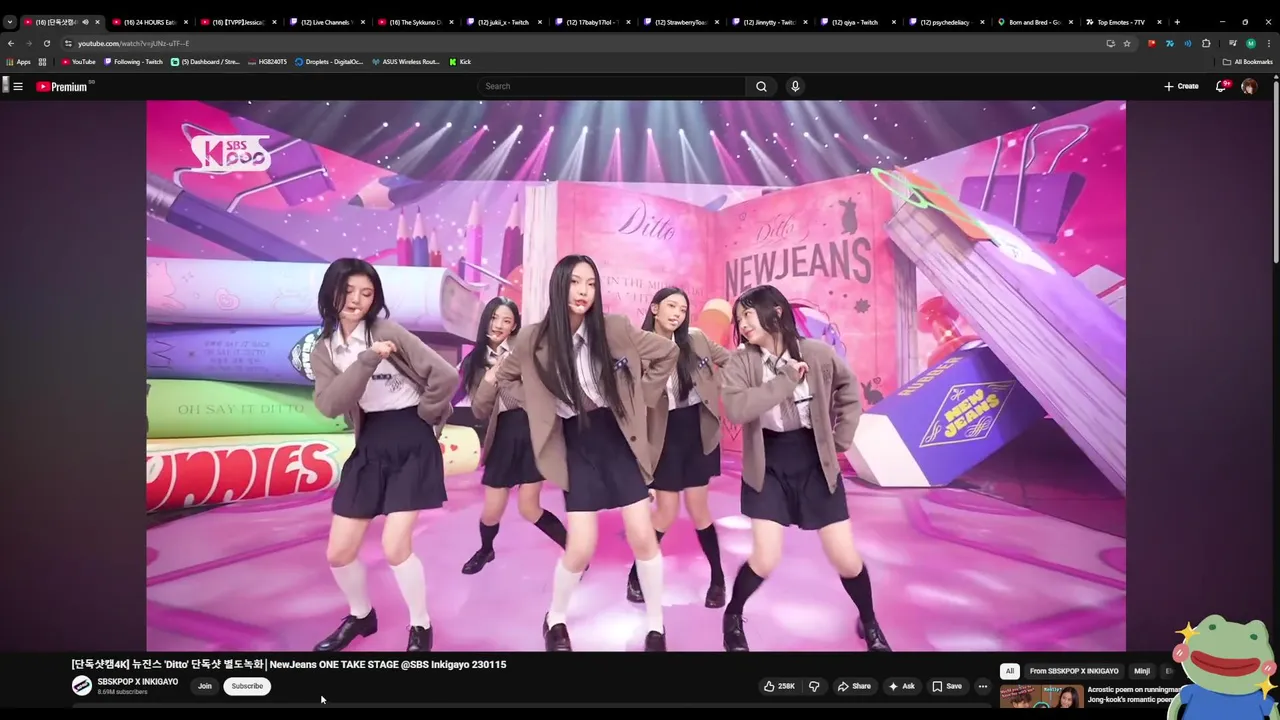Join the SBSKPOP X INKIGAYO channel
The image size is (1280, 720).
click(205, 686)
